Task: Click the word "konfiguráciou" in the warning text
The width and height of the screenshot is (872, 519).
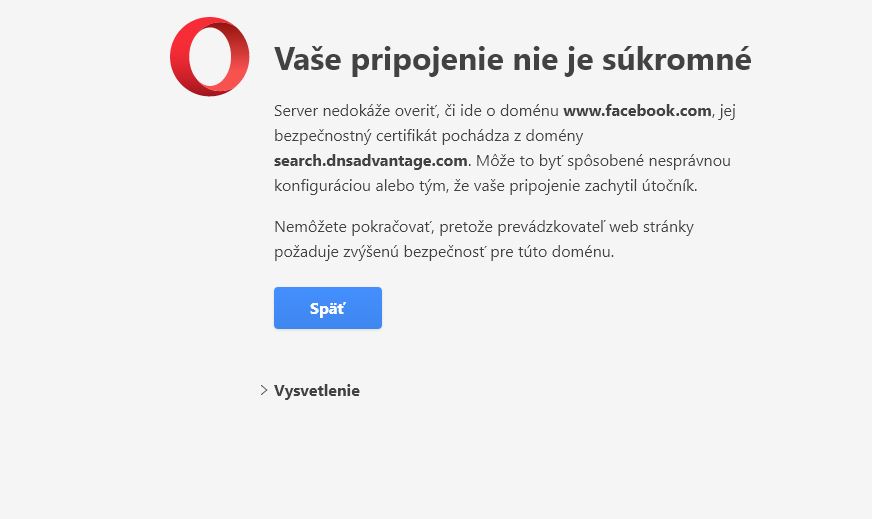Action: pos(322,185)
